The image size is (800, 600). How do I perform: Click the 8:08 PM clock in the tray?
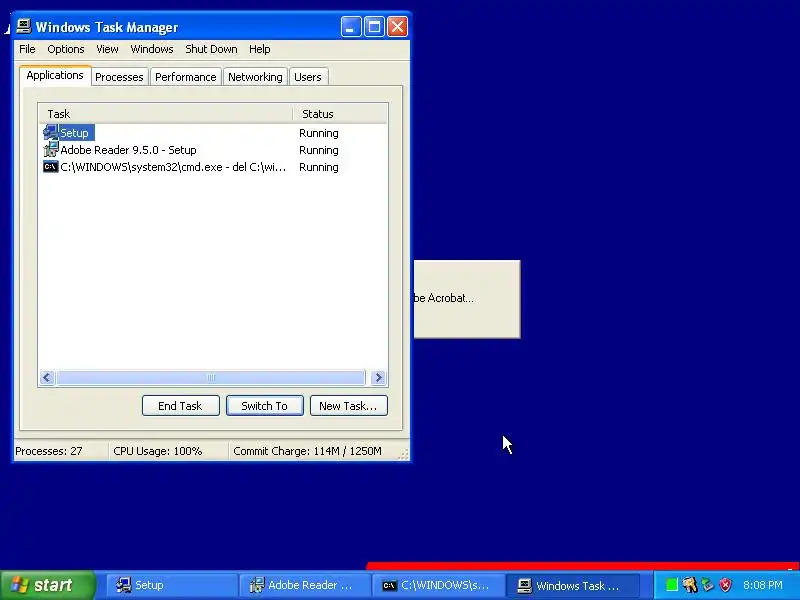tap(763, 585)
